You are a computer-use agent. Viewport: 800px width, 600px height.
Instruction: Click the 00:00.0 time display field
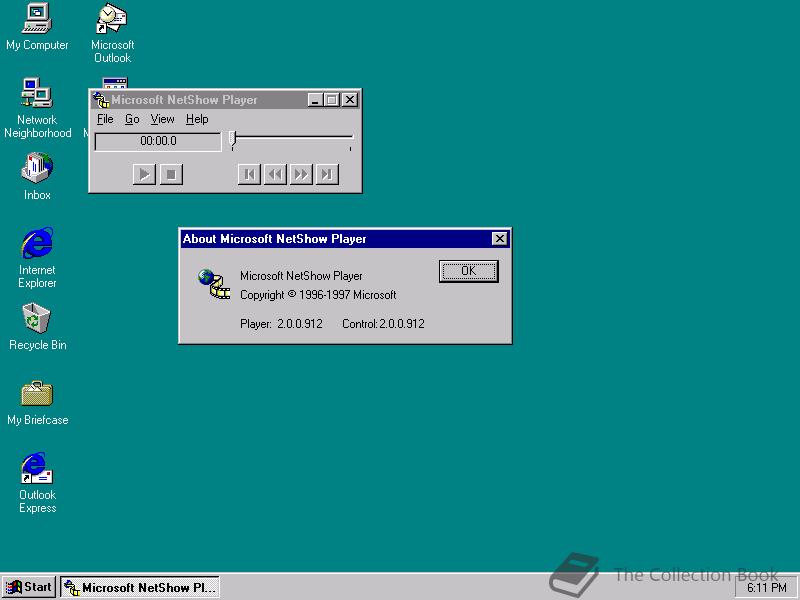click(158, 141)
